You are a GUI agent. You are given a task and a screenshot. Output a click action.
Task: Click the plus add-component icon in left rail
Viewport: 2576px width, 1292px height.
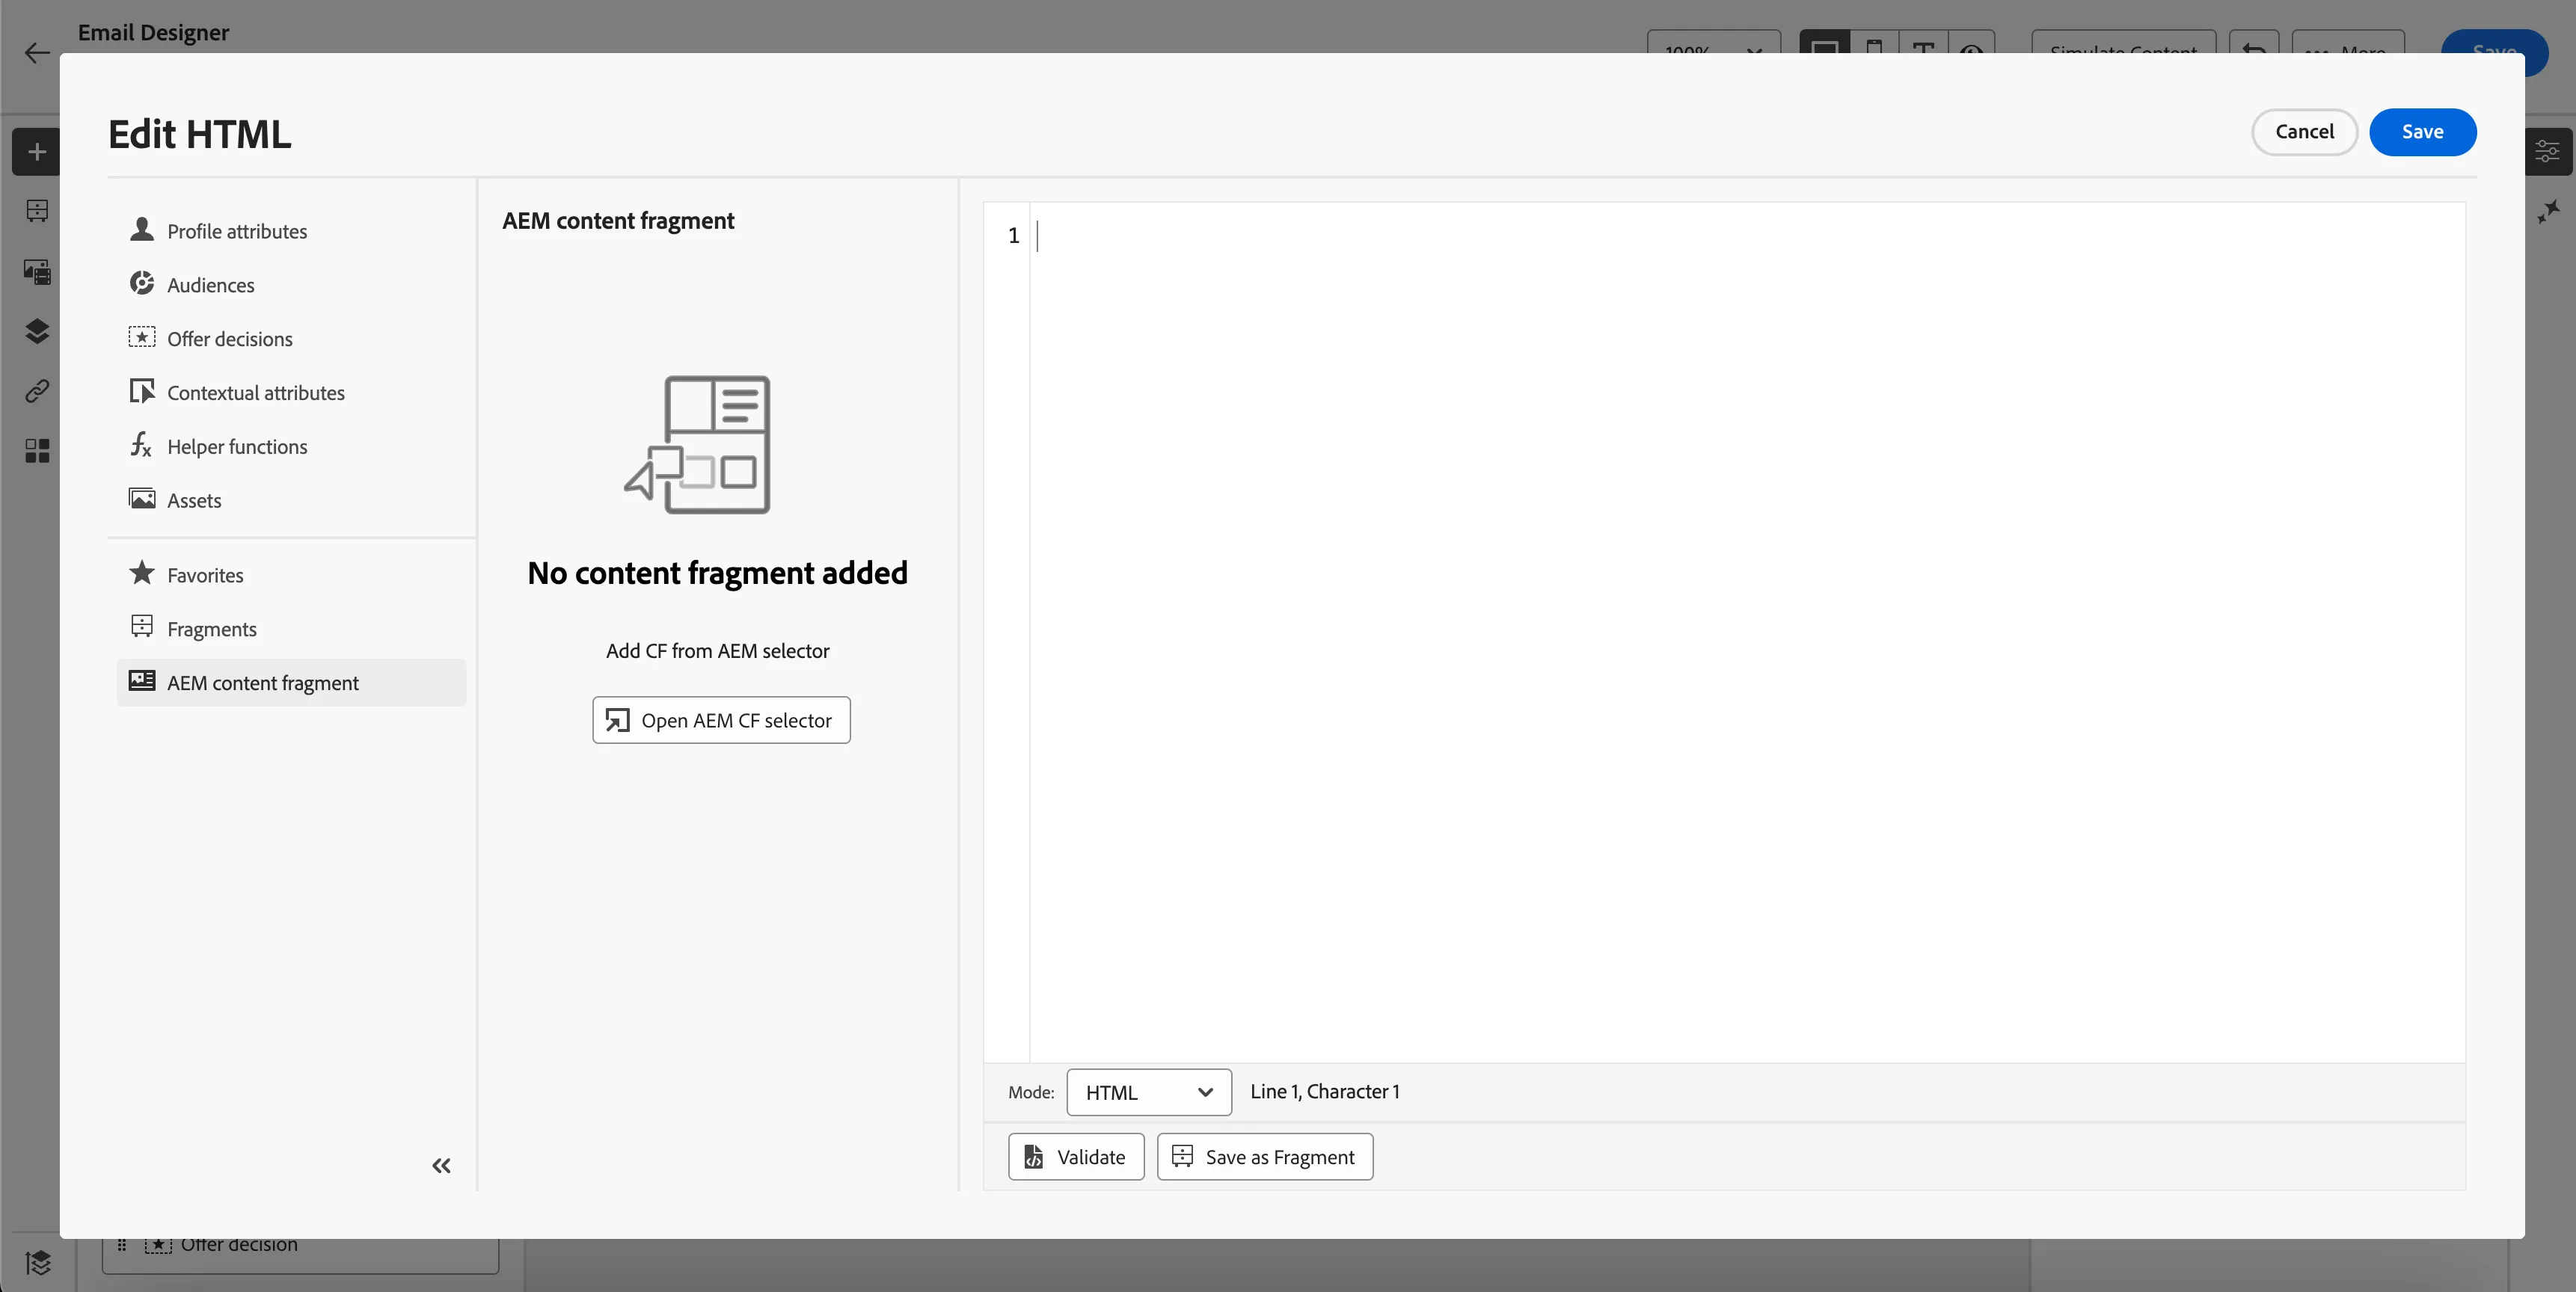[37, 152]
